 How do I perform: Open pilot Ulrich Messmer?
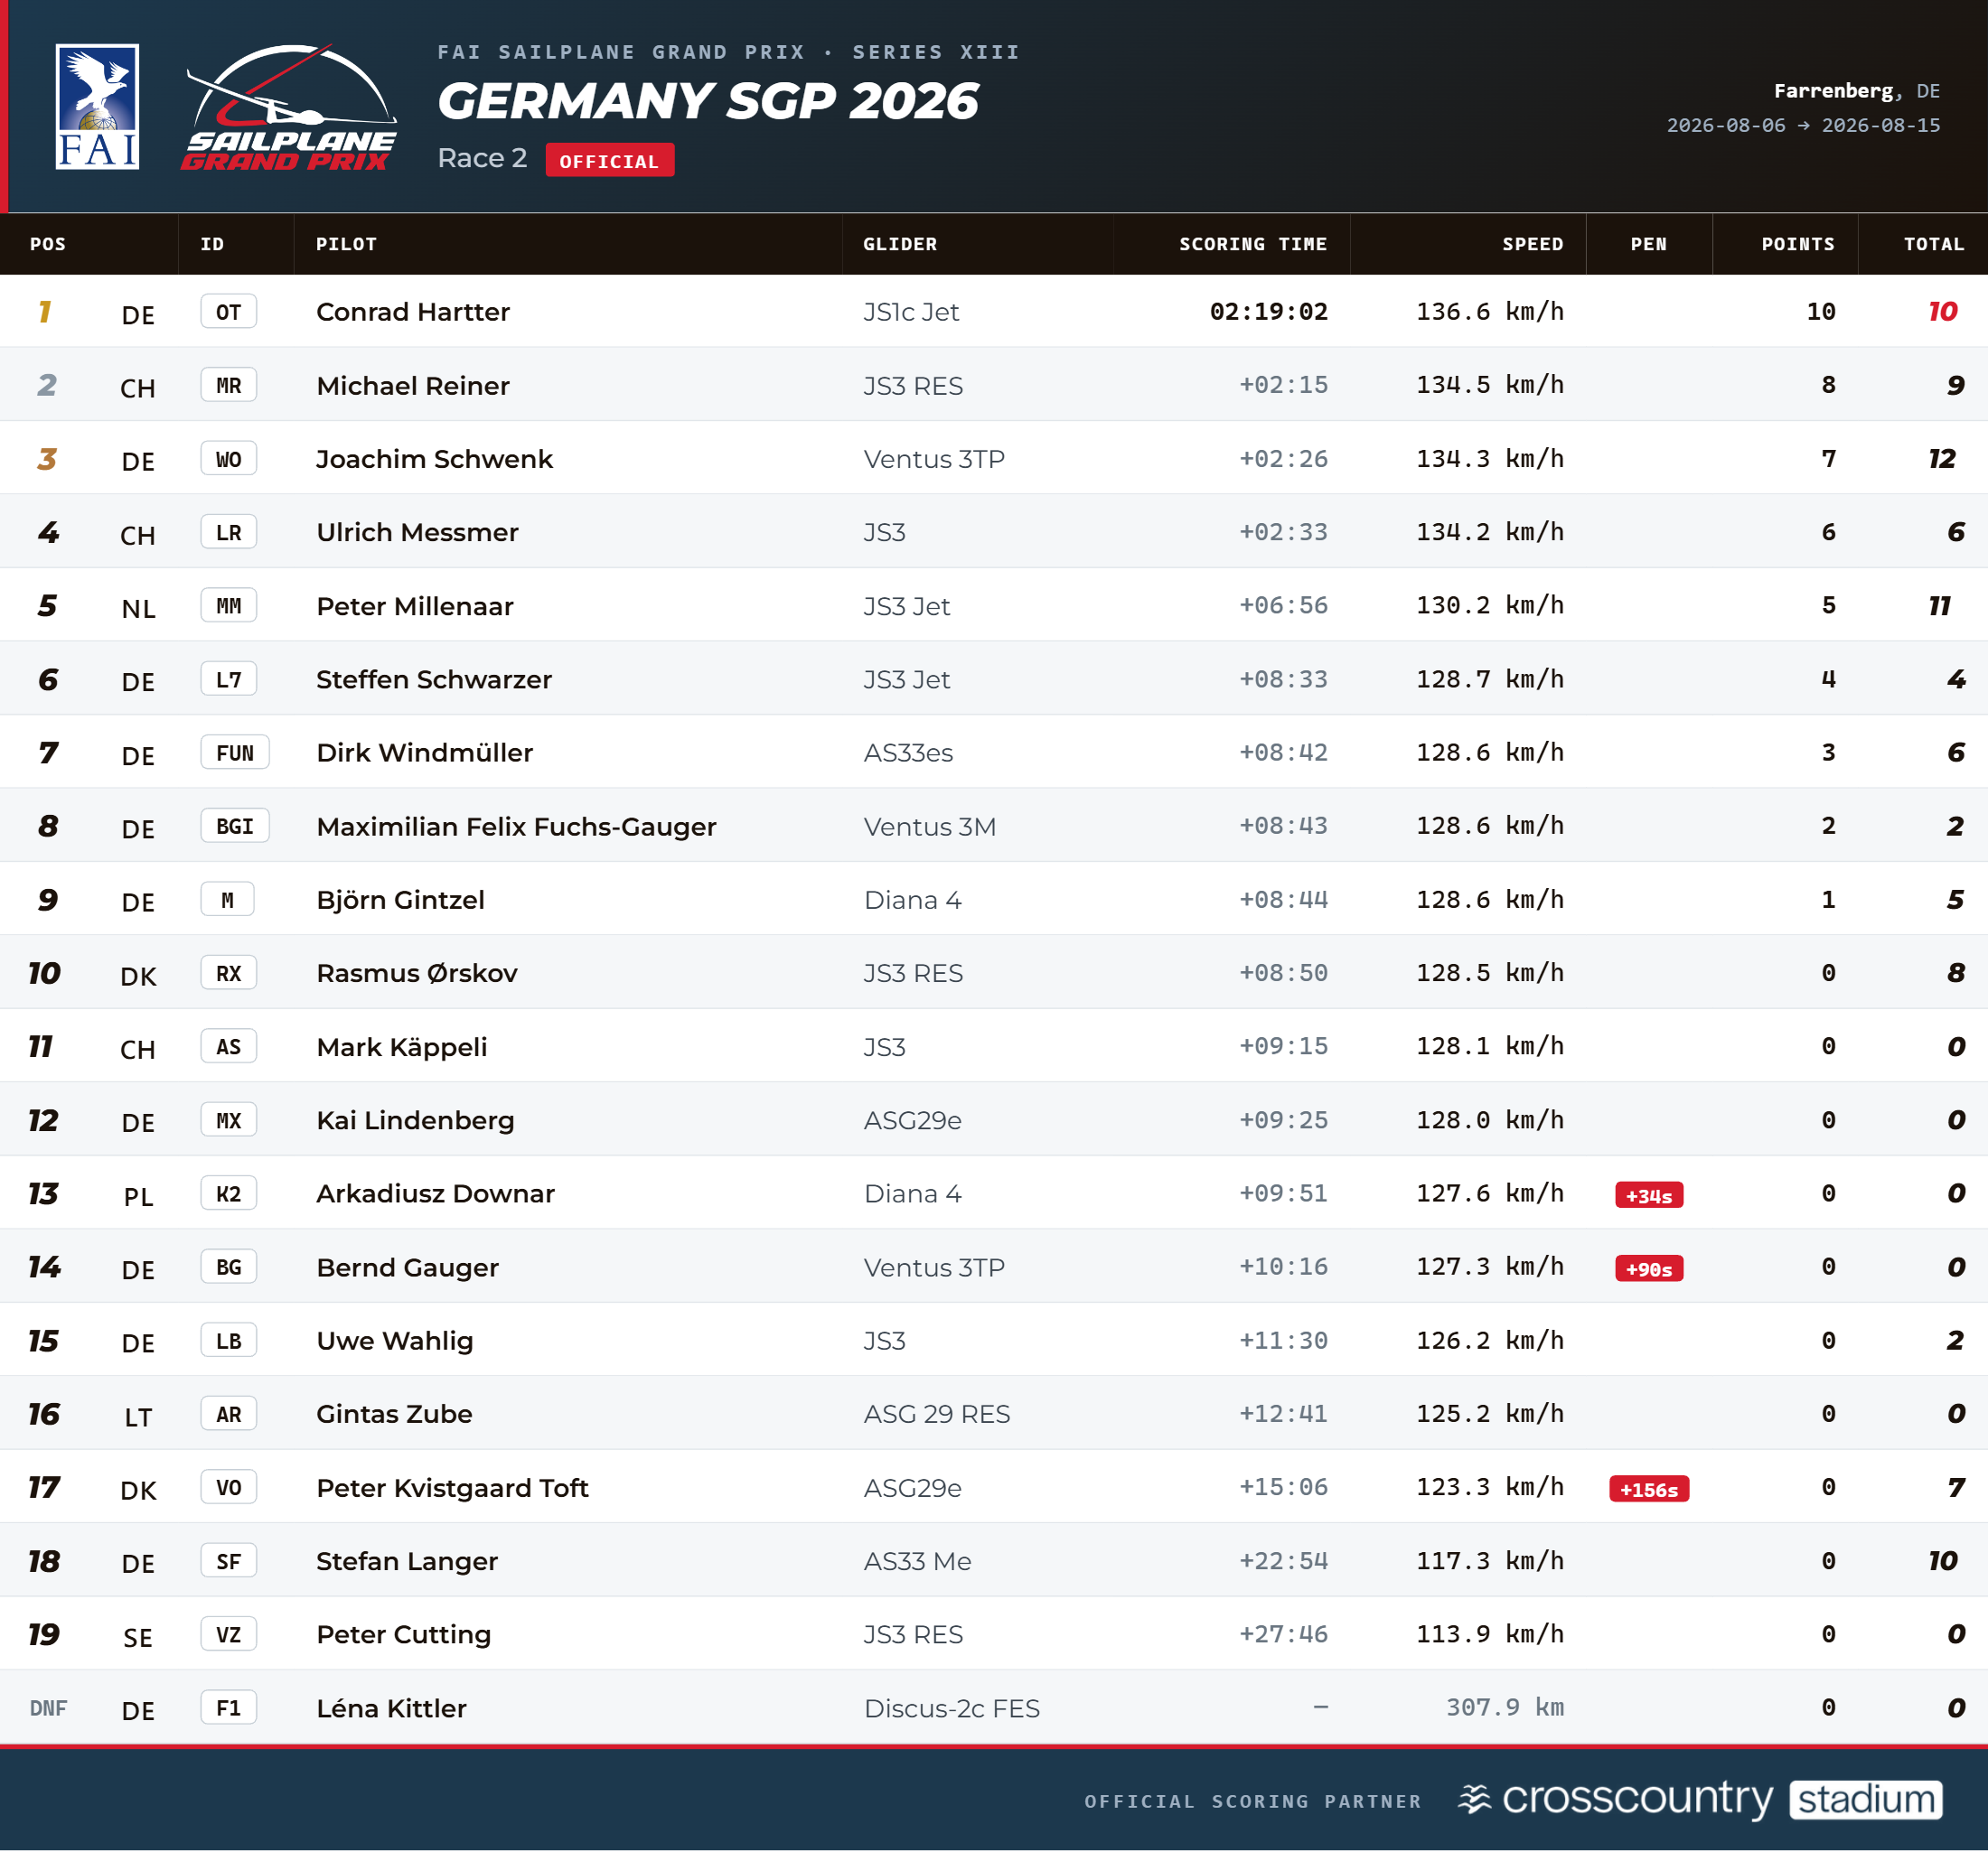coord(417,532)
